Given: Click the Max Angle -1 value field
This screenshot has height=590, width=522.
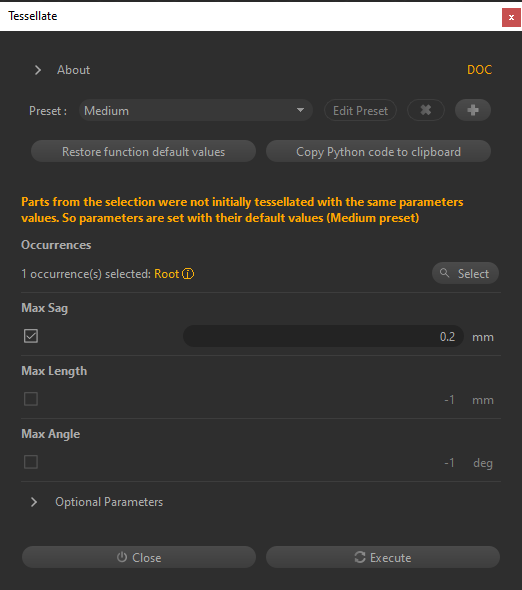Looking at the screenshot, I should click(x=323, y=462).
